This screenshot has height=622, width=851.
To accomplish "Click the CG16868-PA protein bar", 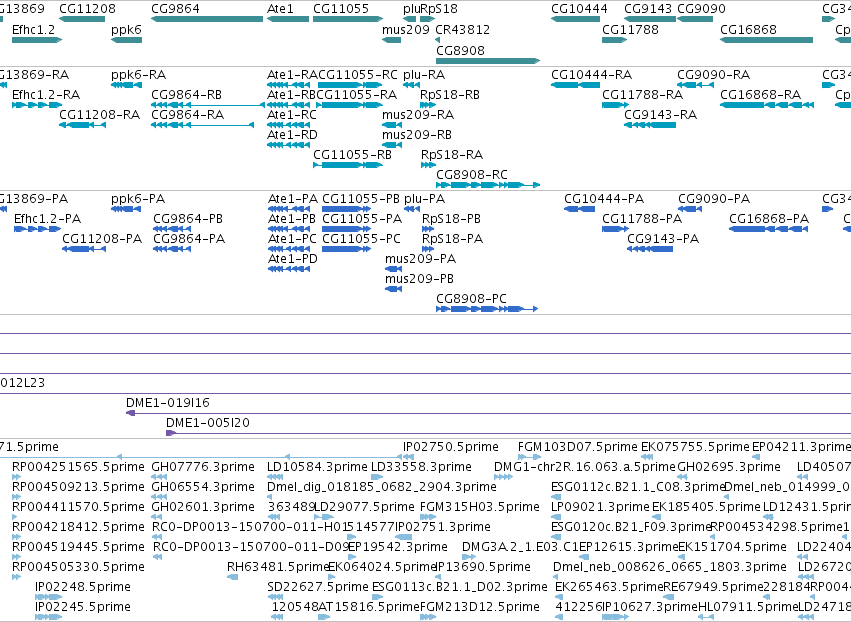I will pos(768,229).
